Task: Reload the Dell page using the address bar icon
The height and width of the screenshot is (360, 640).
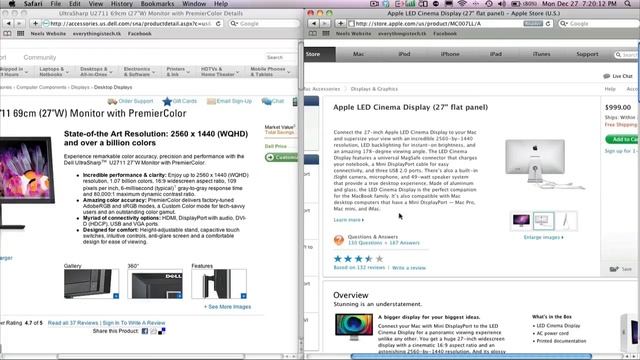Action: pyautogui.click(x=218, y=24)
